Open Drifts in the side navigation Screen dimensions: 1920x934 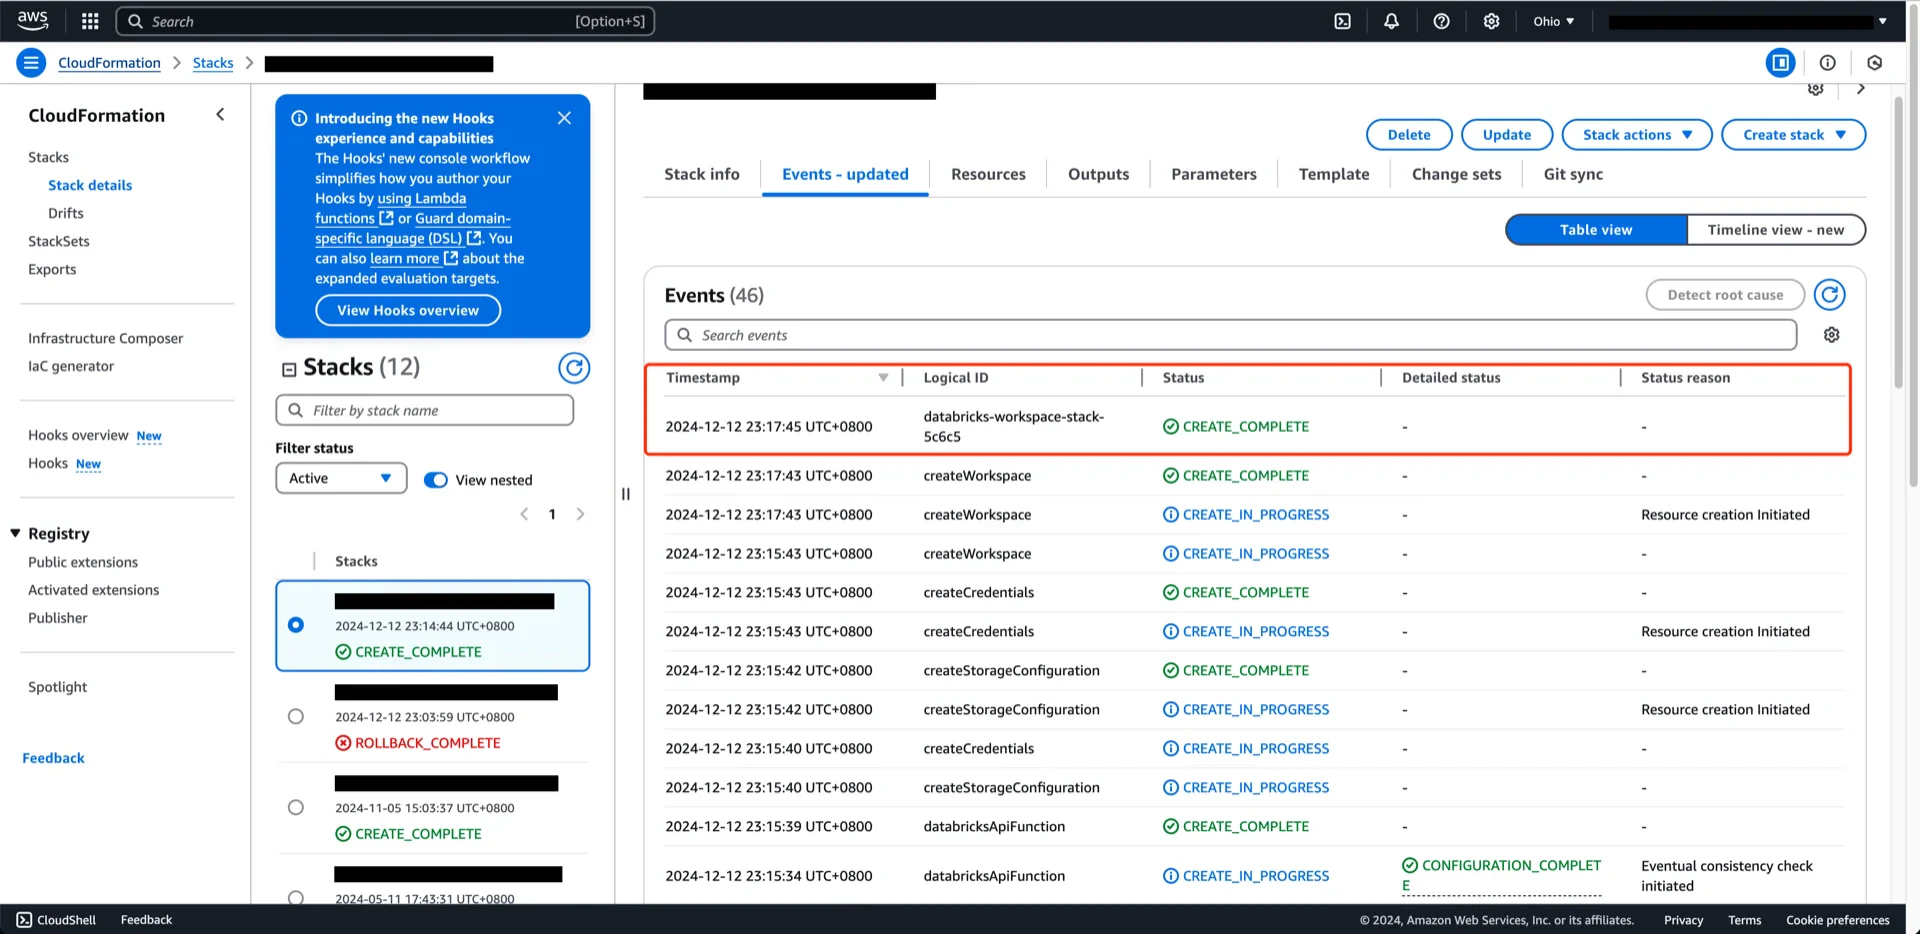(66, 213)
